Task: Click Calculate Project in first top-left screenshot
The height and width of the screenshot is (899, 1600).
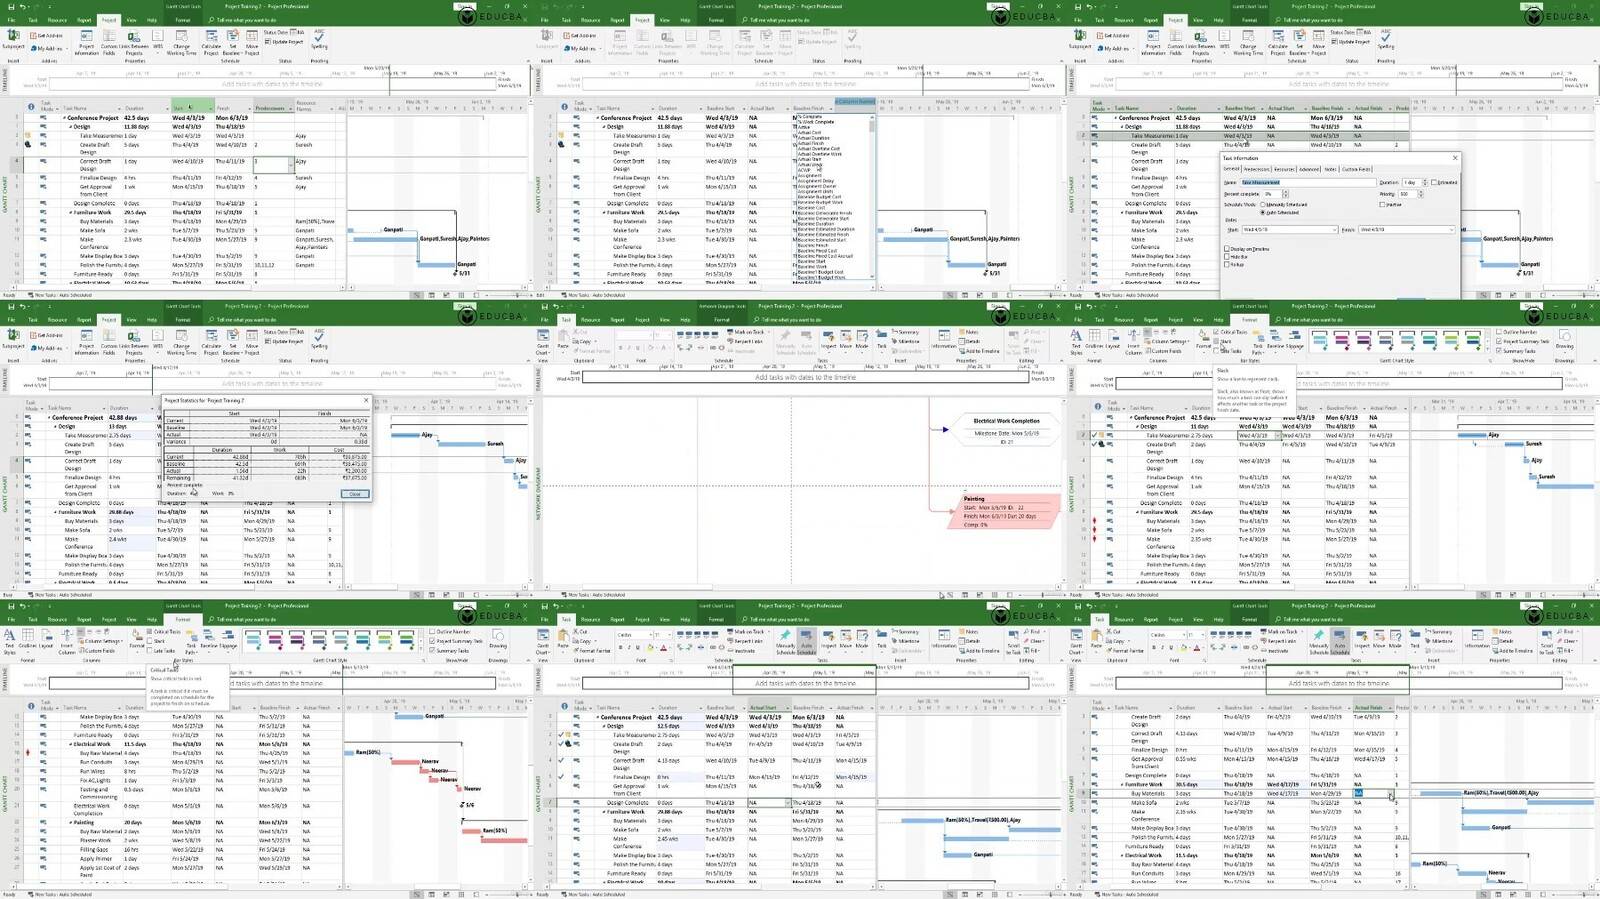Action: (211, 40)
